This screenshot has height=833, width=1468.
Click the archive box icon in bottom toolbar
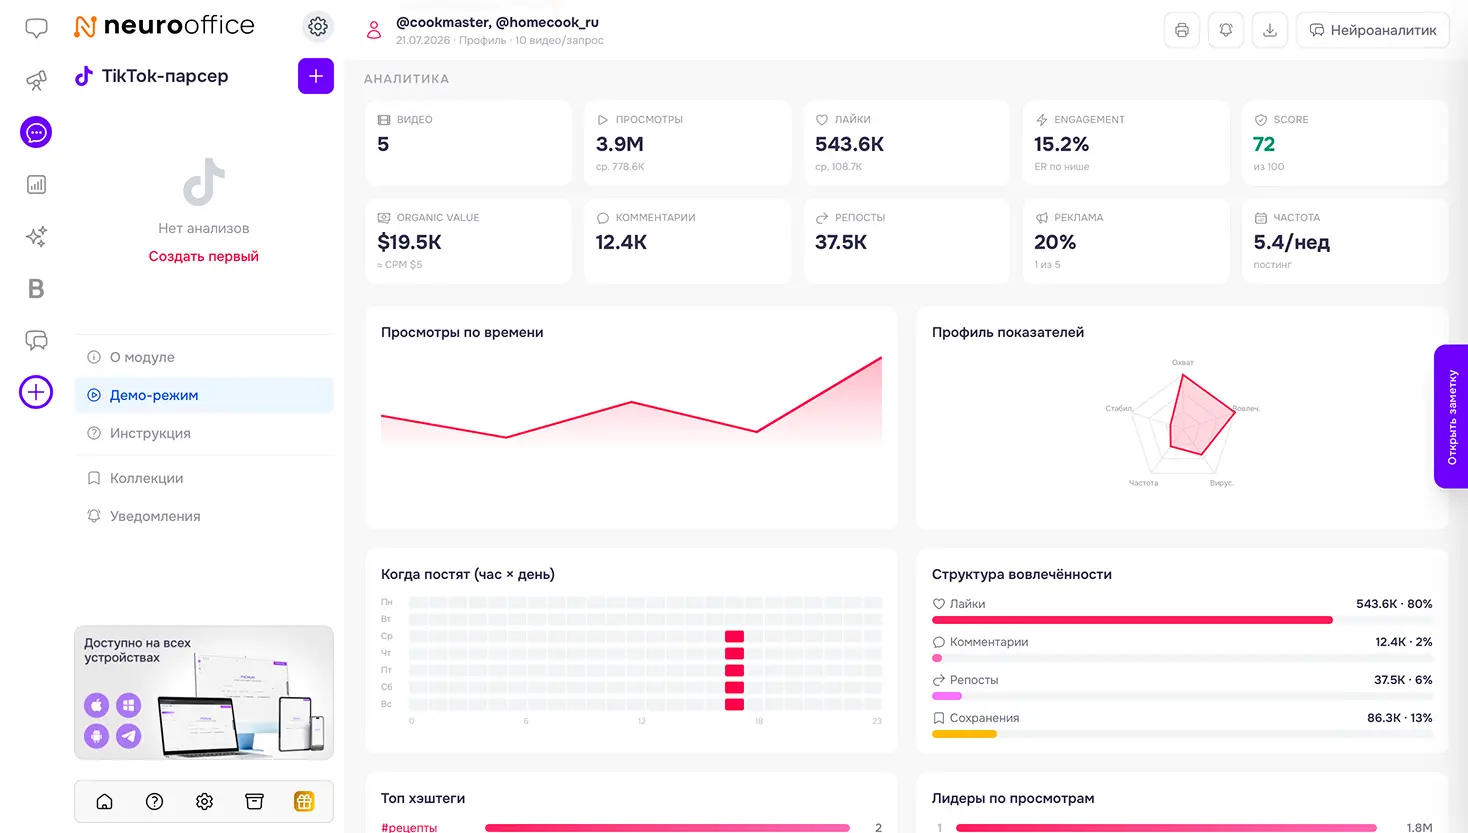point(254,801)
